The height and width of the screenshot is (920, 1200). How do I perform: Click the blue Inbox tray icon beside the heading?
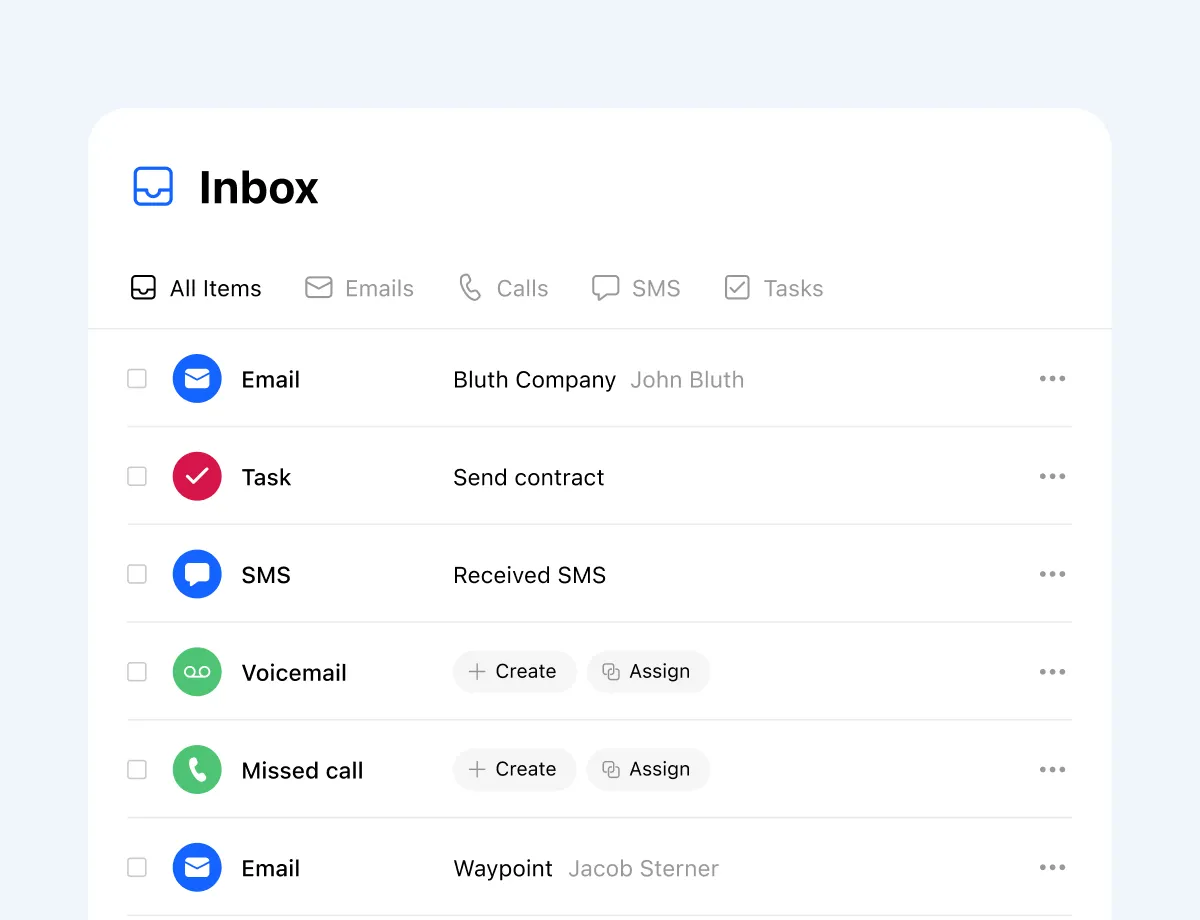coord(153,187)
